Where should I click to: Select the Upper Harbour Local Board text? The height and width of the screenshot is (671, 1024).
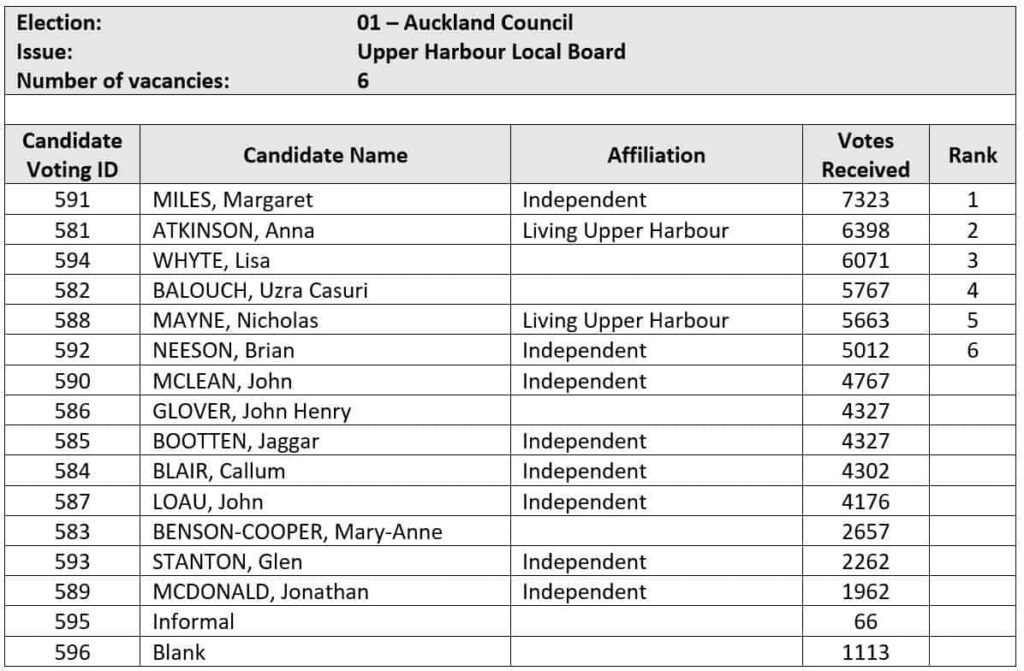pos(491,52)
